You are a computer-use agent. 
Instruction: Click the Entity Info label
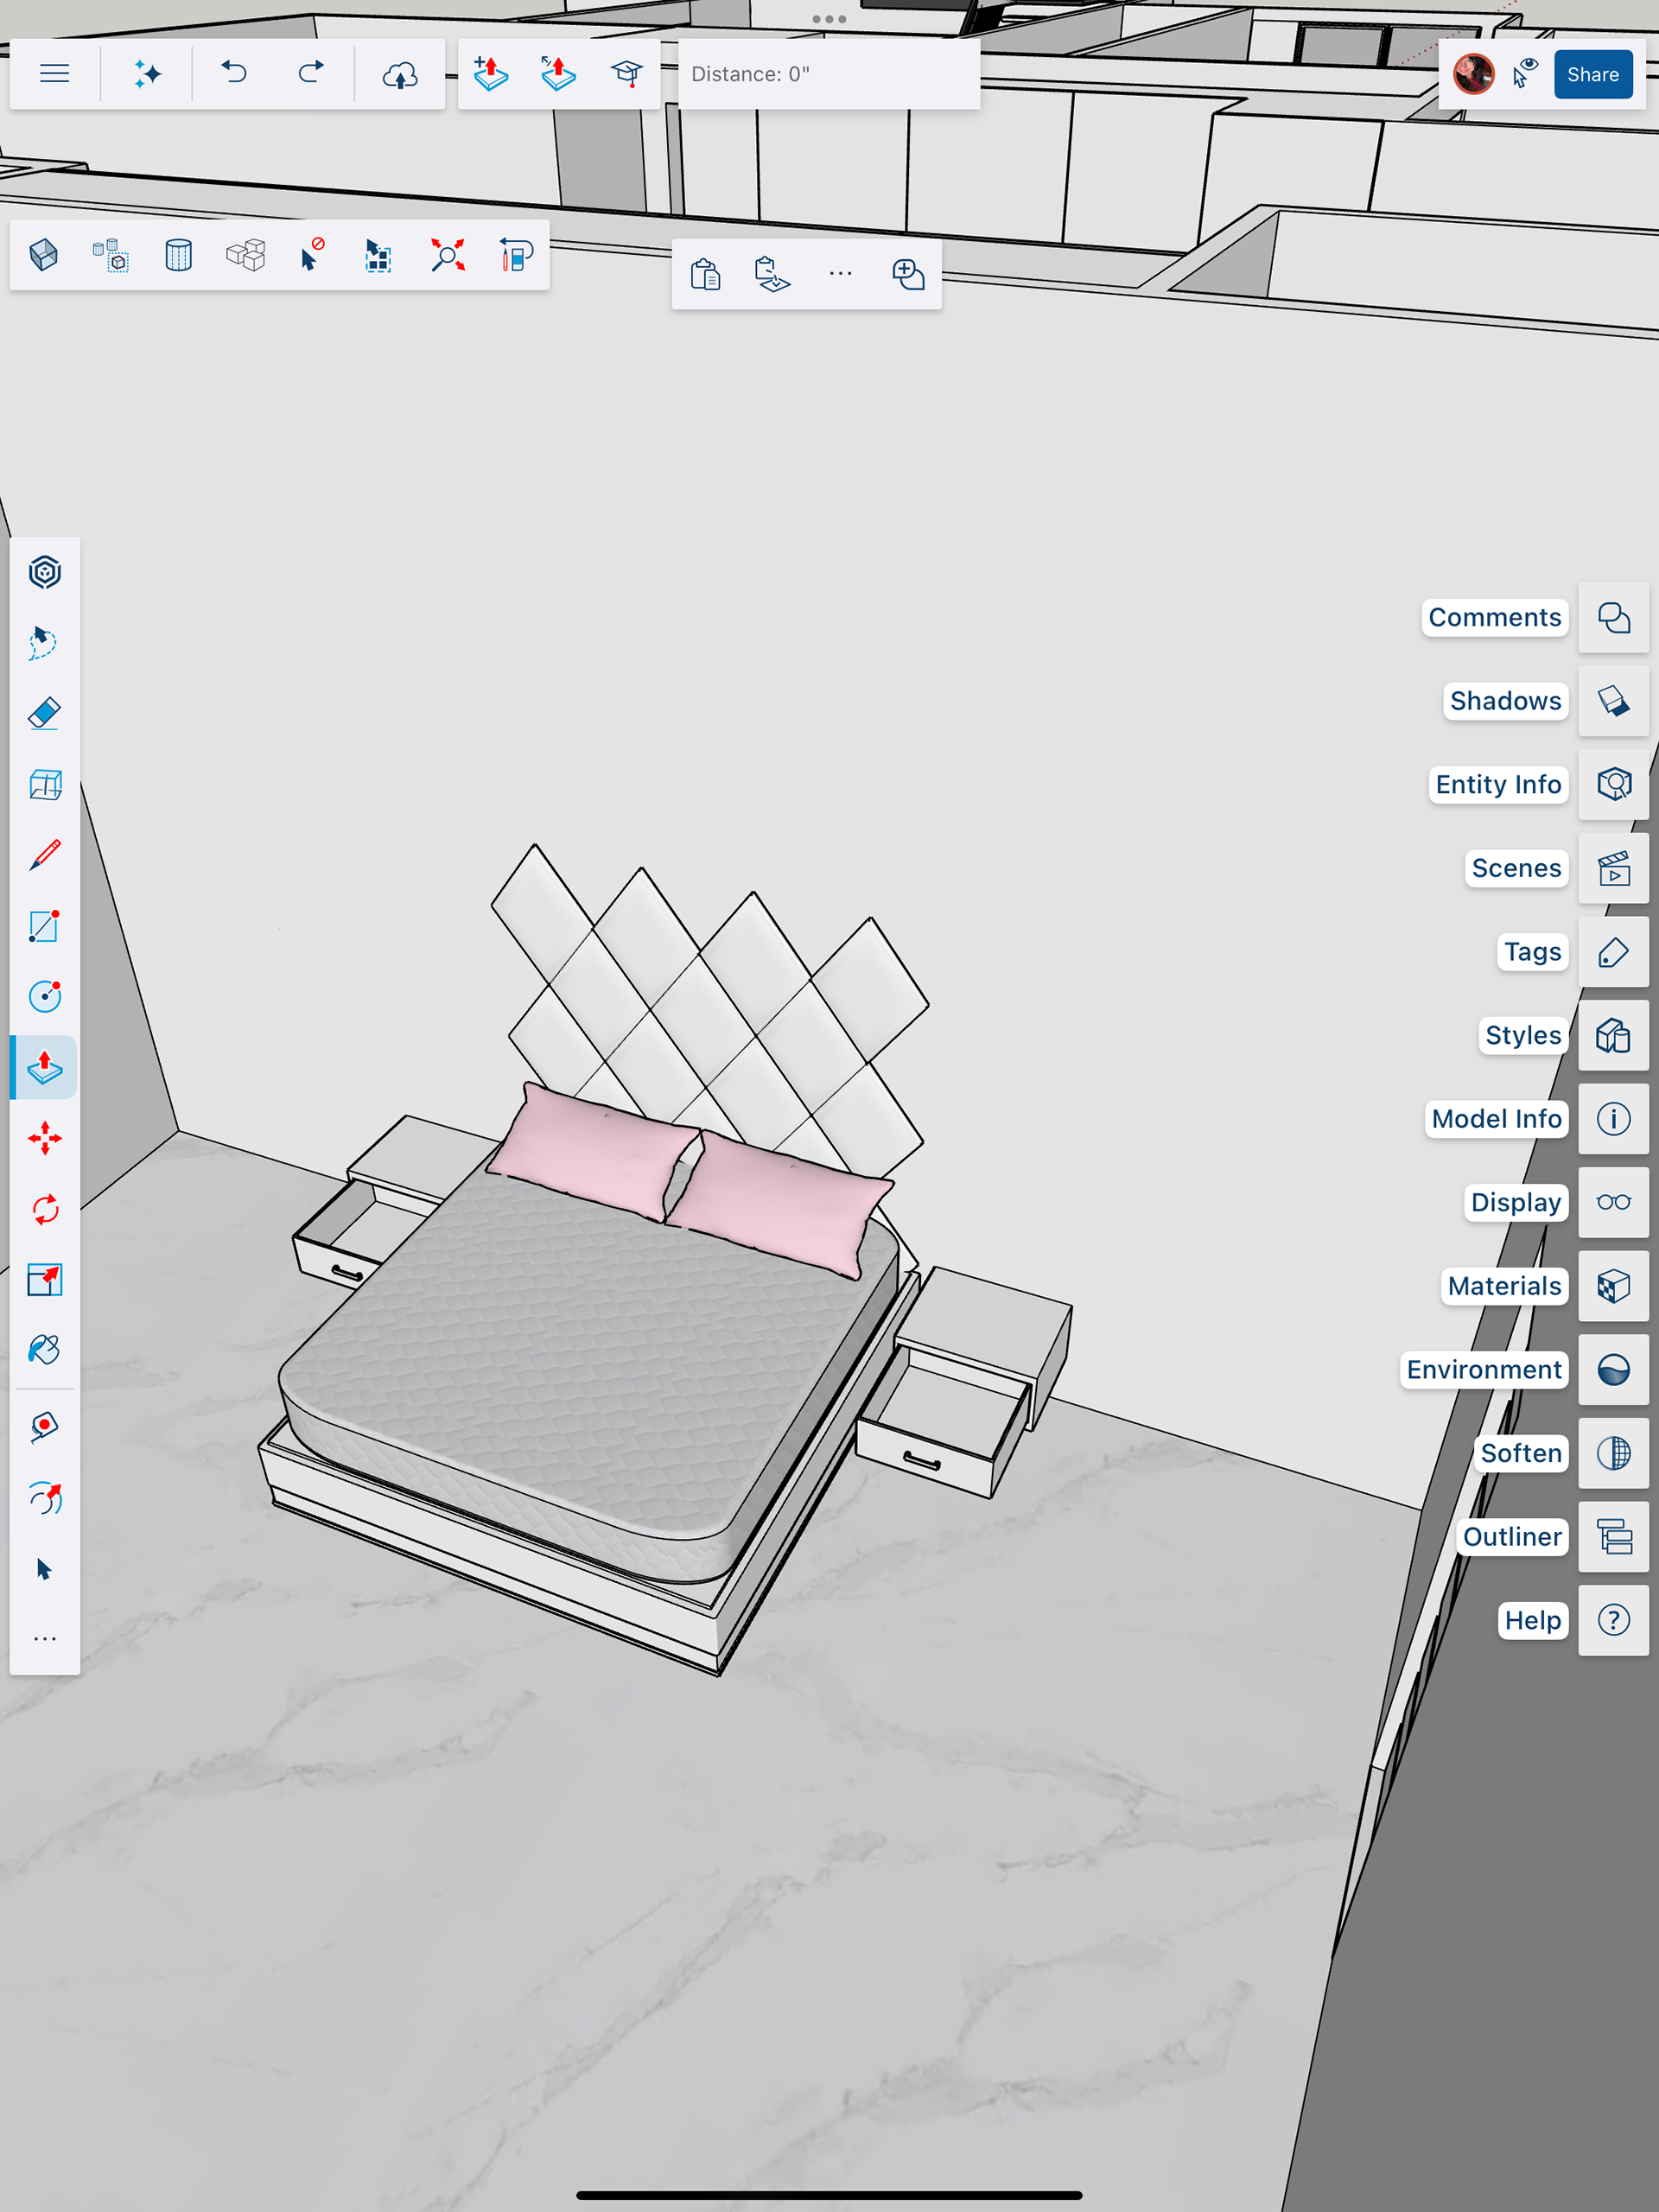click(1497, 785)
